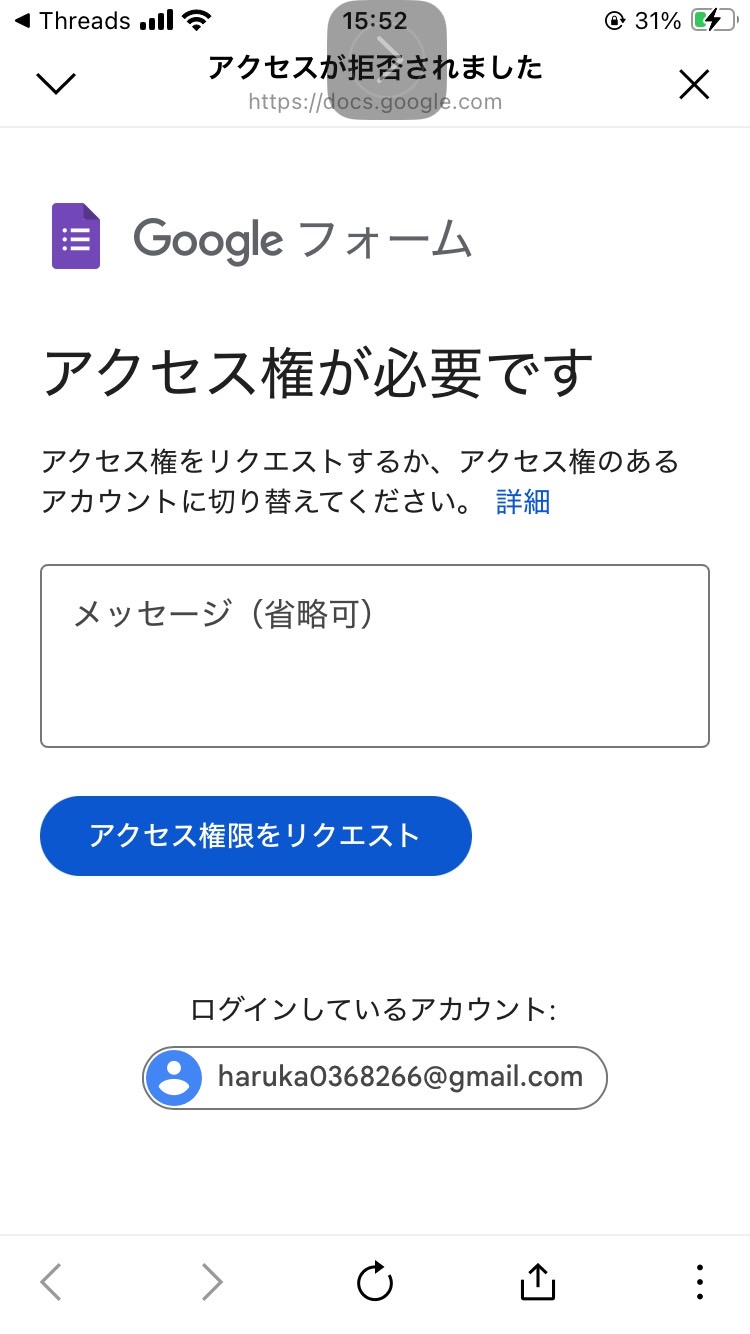Image resolution: width=750 pixels, height=1334 pixels.
Task: Go forward with the right arrow
Action: click(212, 1282)
